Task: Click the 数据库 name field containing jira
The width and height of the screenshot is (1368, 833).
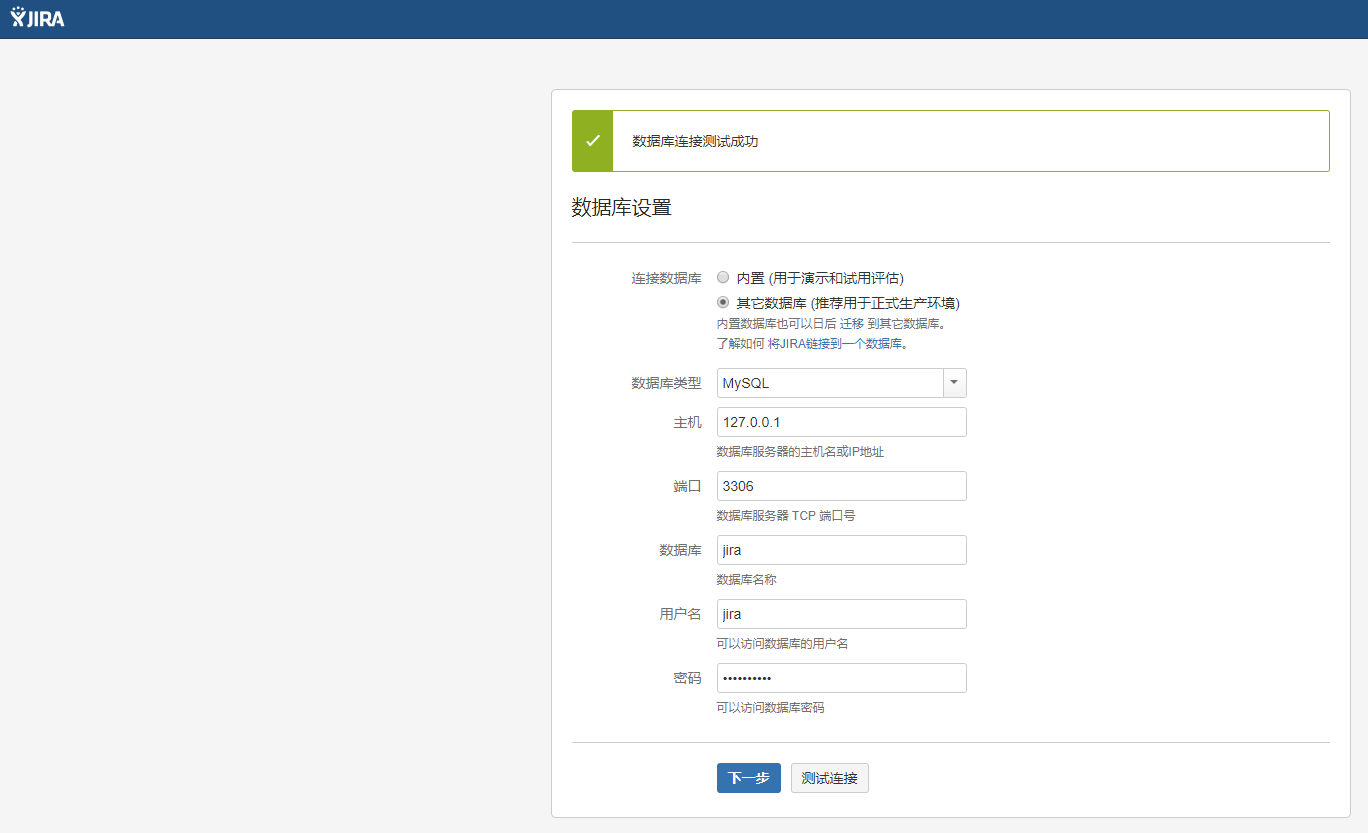Action: [841, 550]
